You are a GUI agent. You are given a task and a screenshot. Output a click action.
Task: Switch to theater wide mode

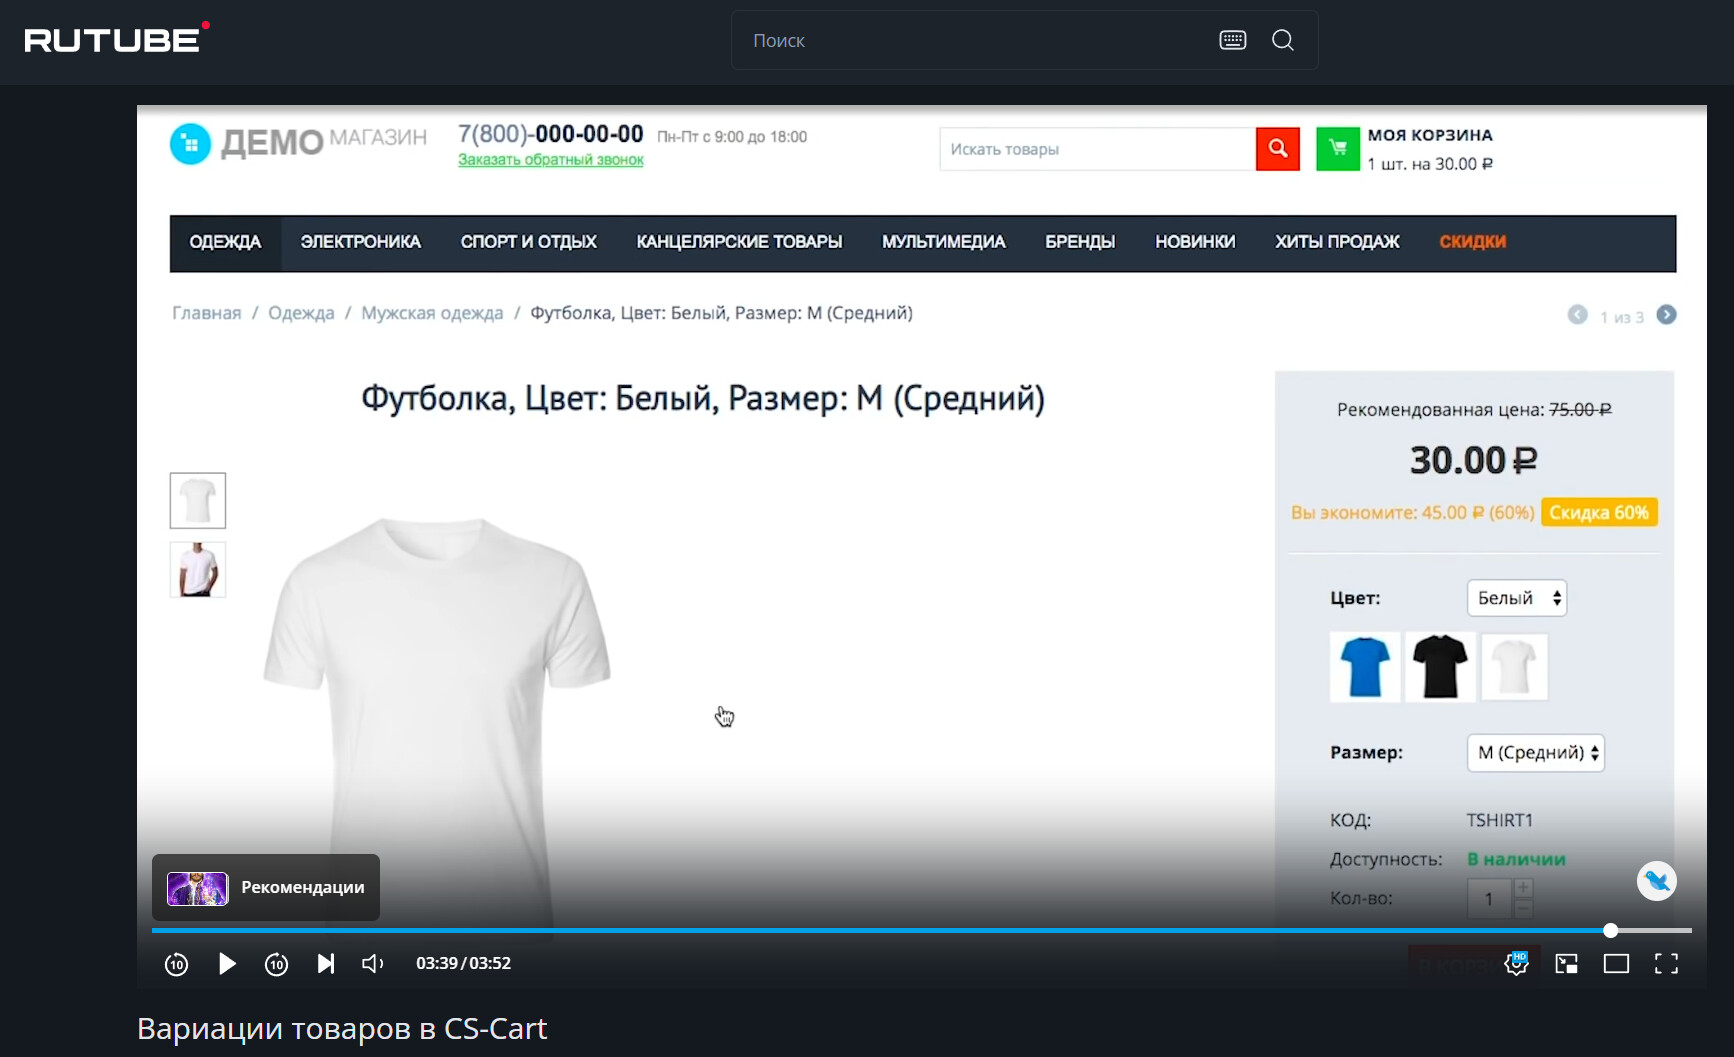point(1616,963)
